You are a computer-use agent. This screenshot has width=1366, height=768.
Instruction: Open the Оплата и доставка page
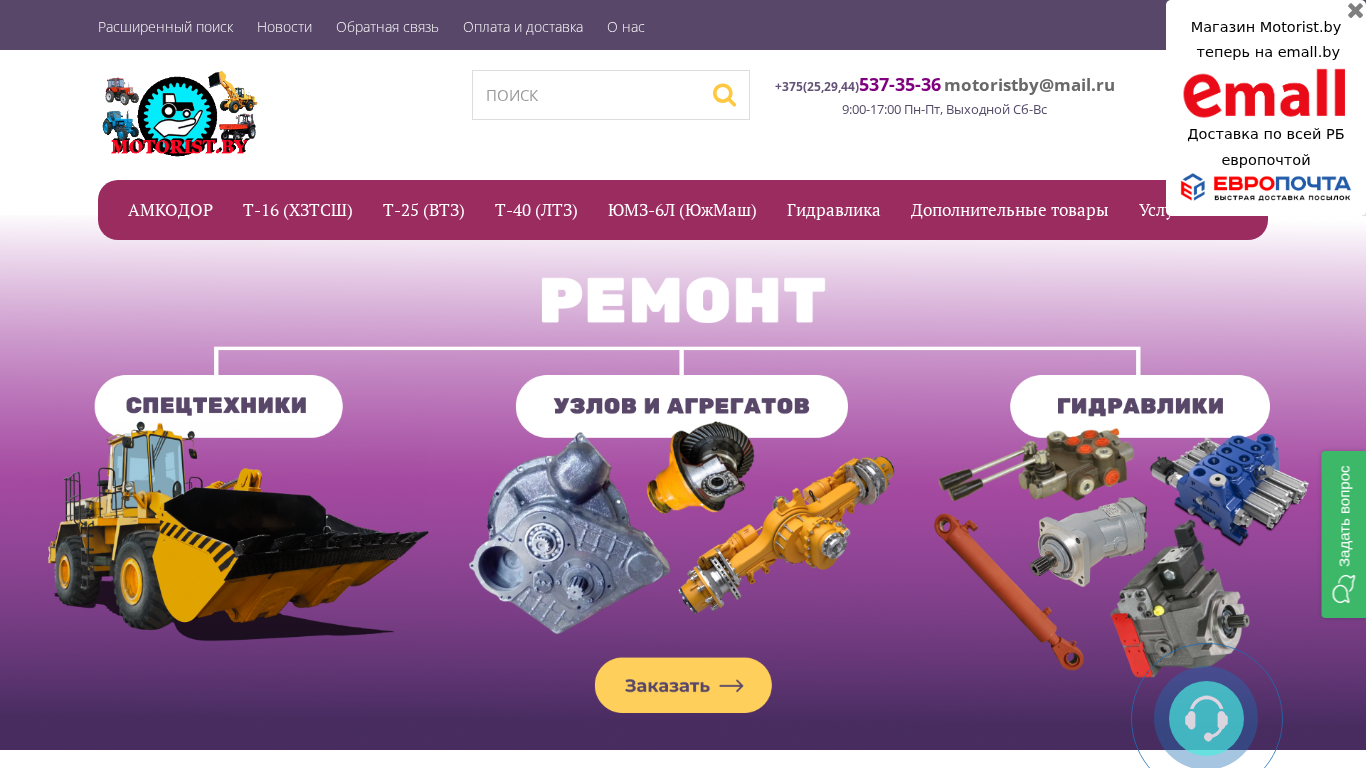[523, 27]
